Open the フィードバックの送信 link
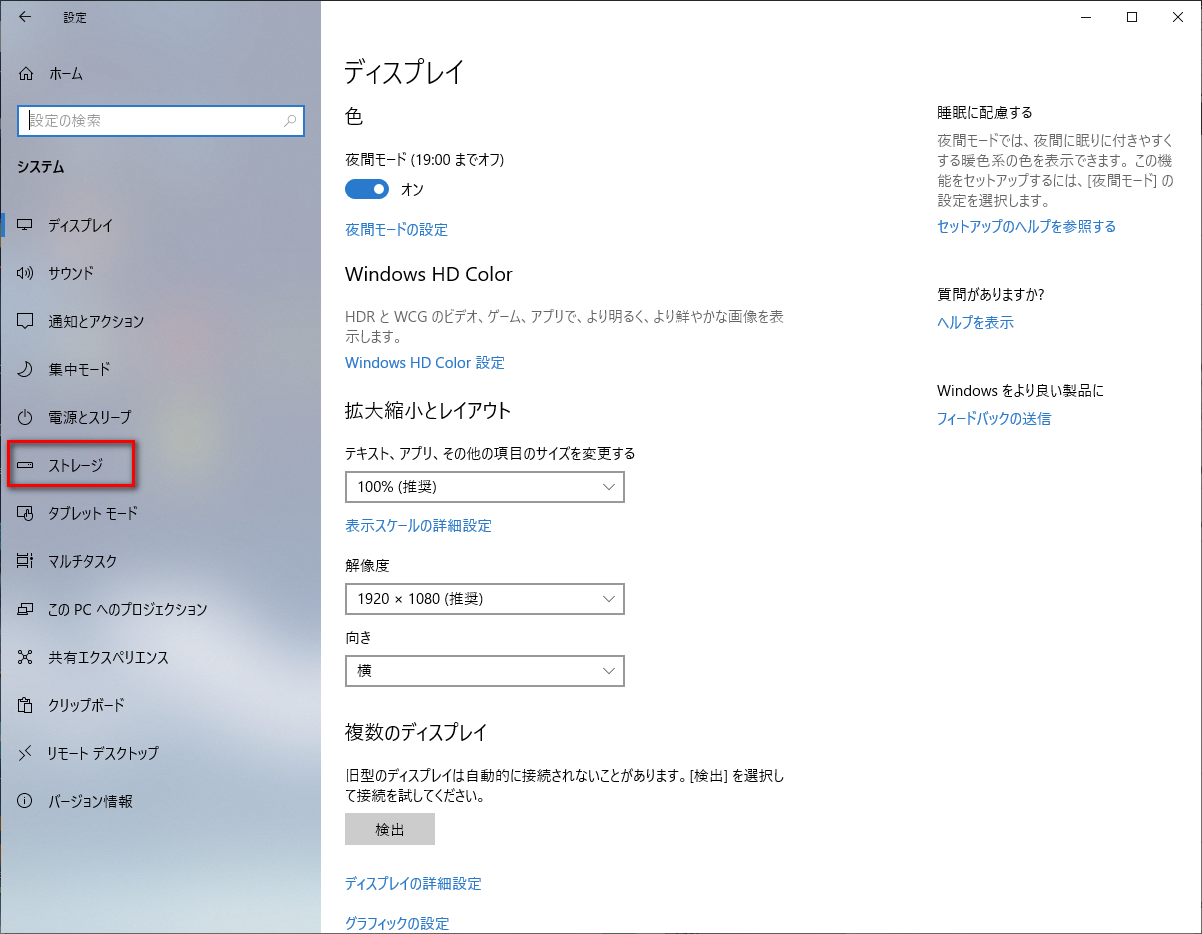This screenshot has height=934, width=1202. coord(993,419)
